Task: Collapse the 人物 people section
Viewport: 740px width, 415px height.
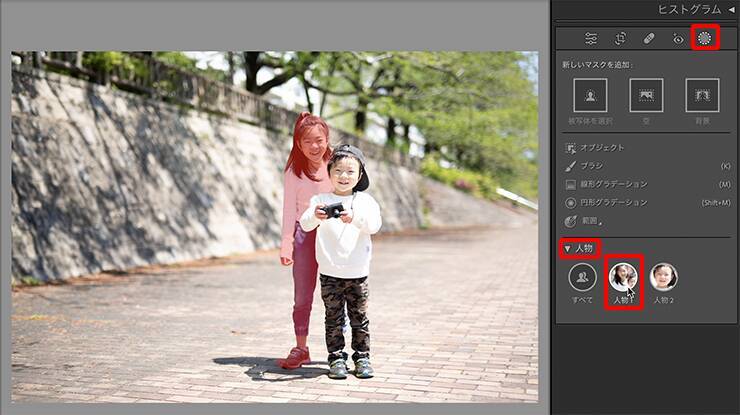Action: click(567, 248)
